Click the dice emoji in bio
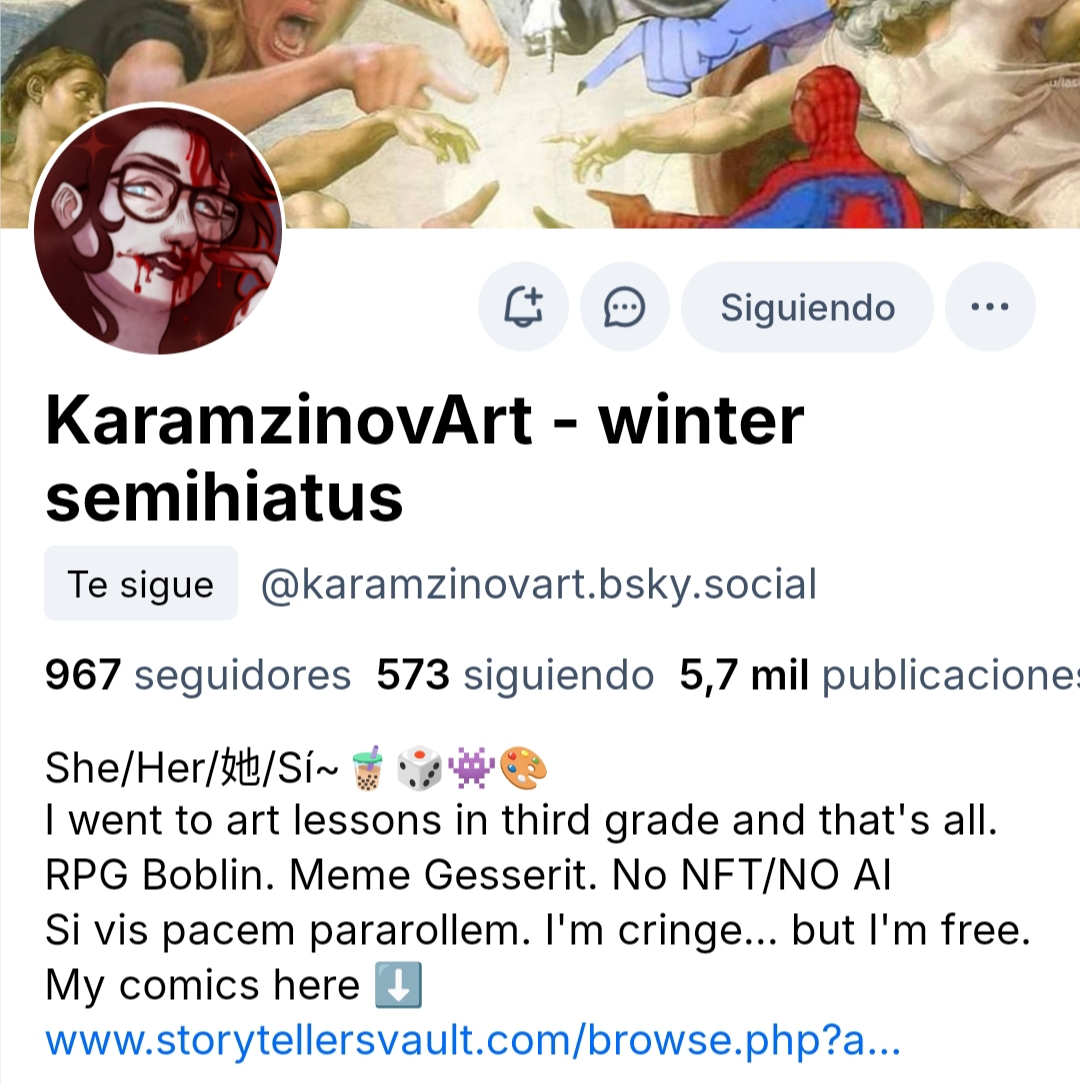 click(x=419, y=767)
